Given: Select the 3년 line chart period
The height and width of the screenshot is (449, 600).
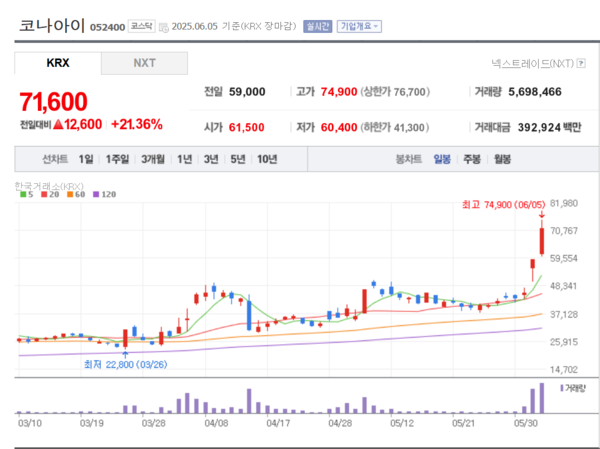Looking at the screenshot, I should coord(211,159).
